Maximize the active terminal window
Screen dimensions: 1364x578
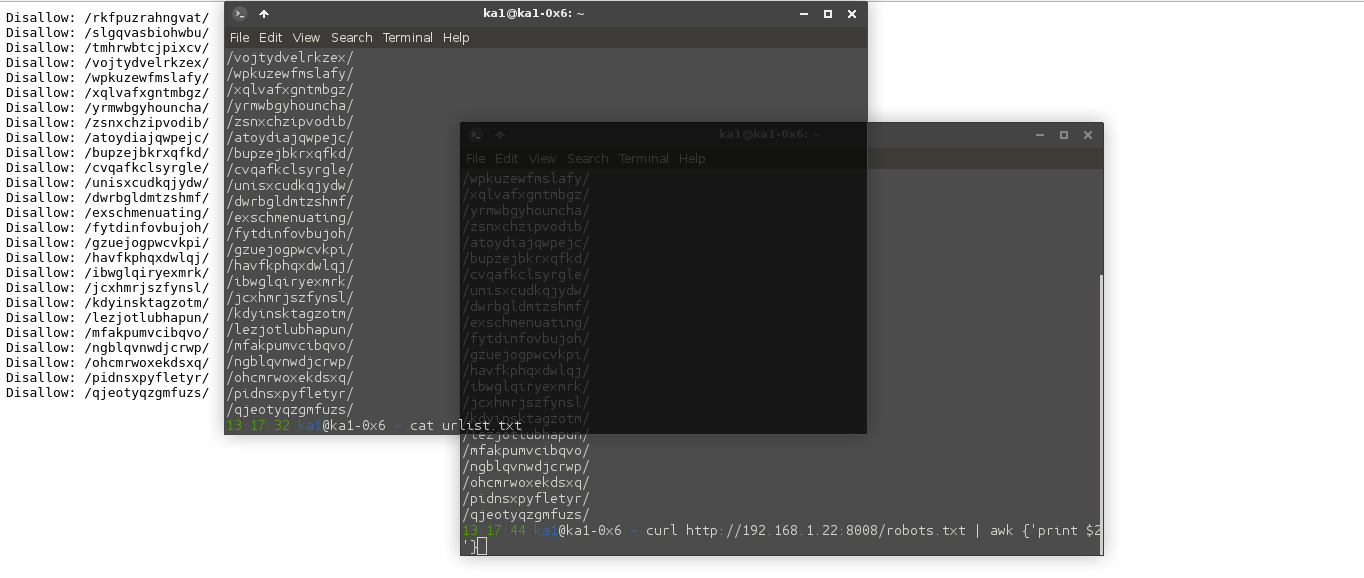(828, 14)
